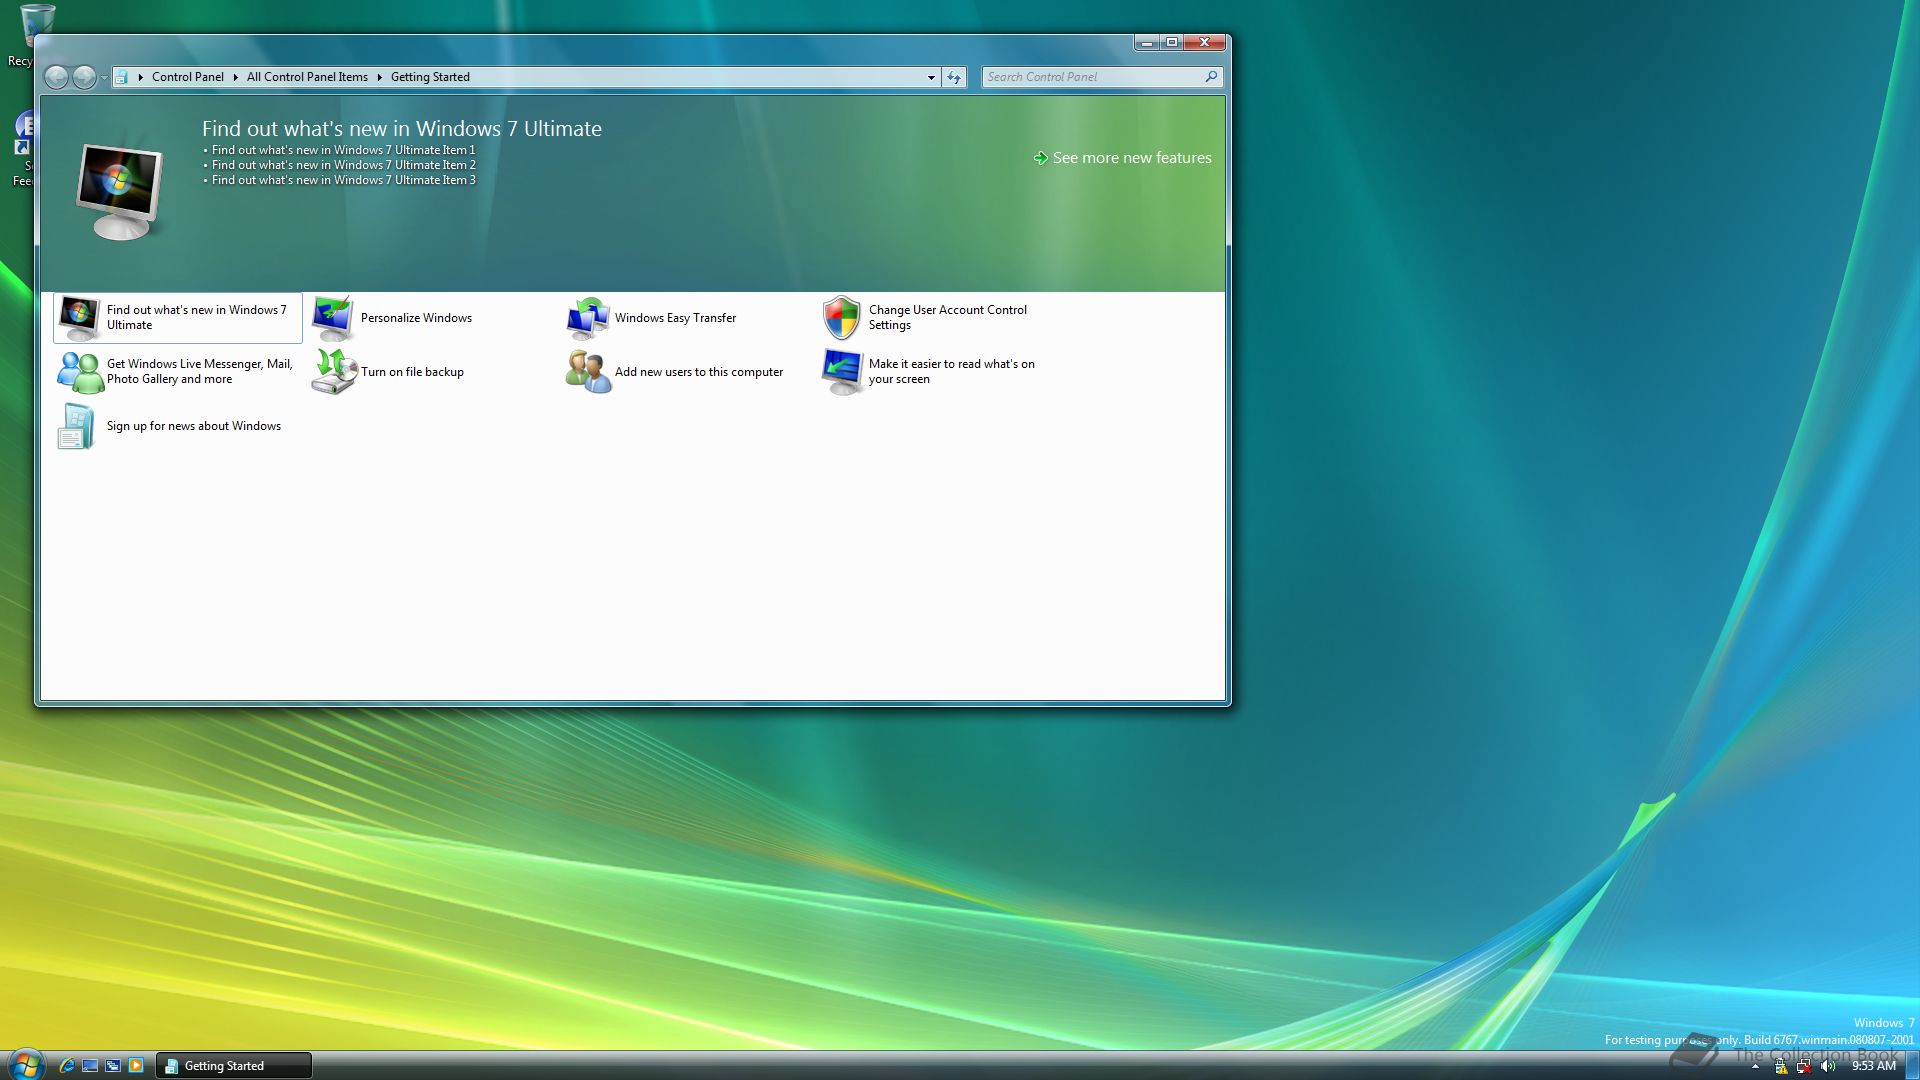The image size is (1920, 1080).
Task: Click the USB device warning tray icon
Action: pos(1780,1067)
